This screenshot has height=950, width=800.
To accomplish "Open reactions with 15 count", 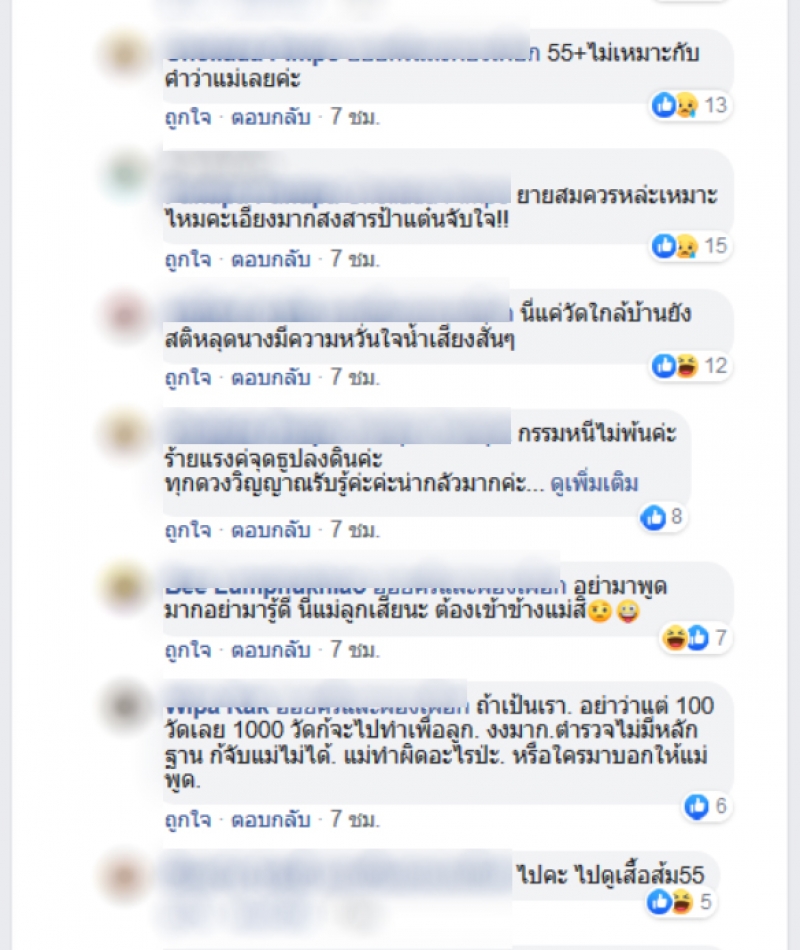I will pyautogui.click(x=690, y=246).
